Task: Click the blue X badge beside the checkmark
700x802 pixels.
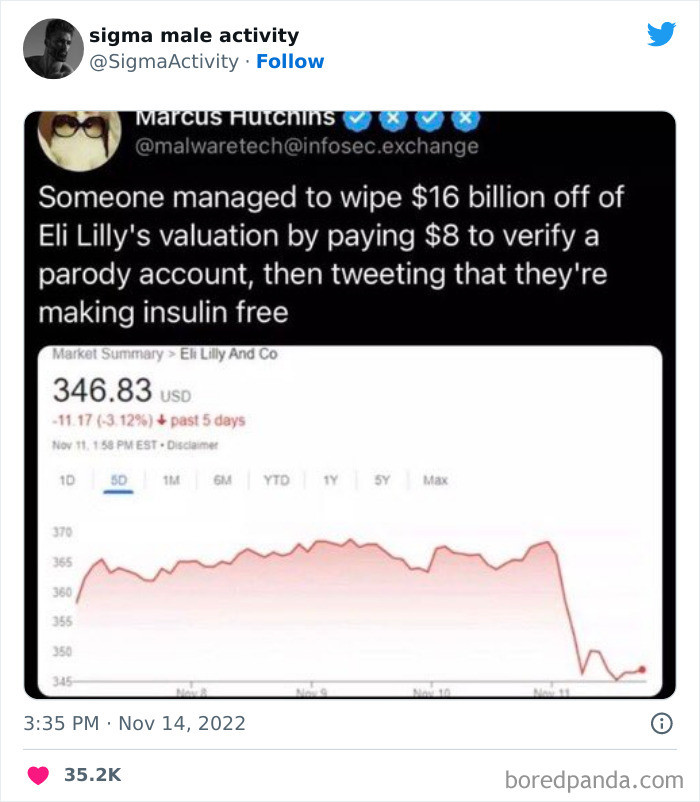Action: [393, 117]
